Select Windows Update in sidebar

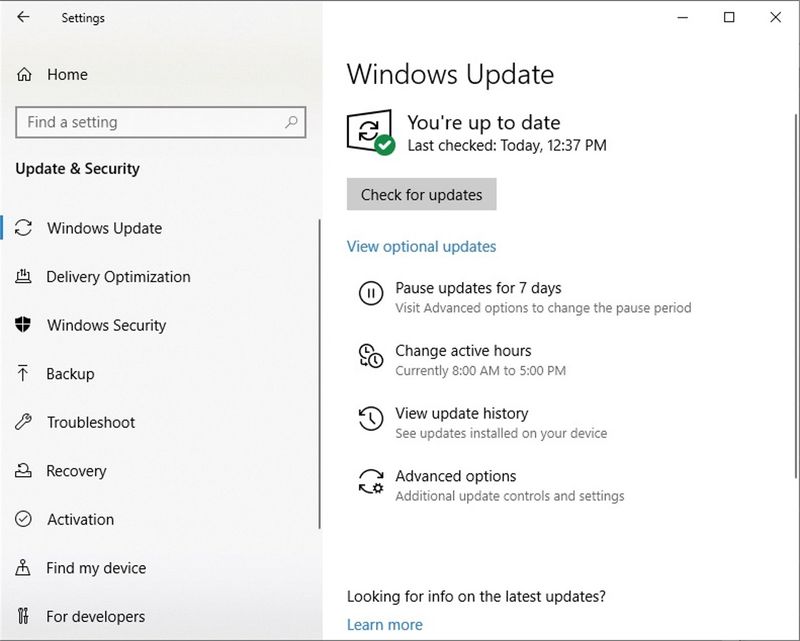[105, 228]
